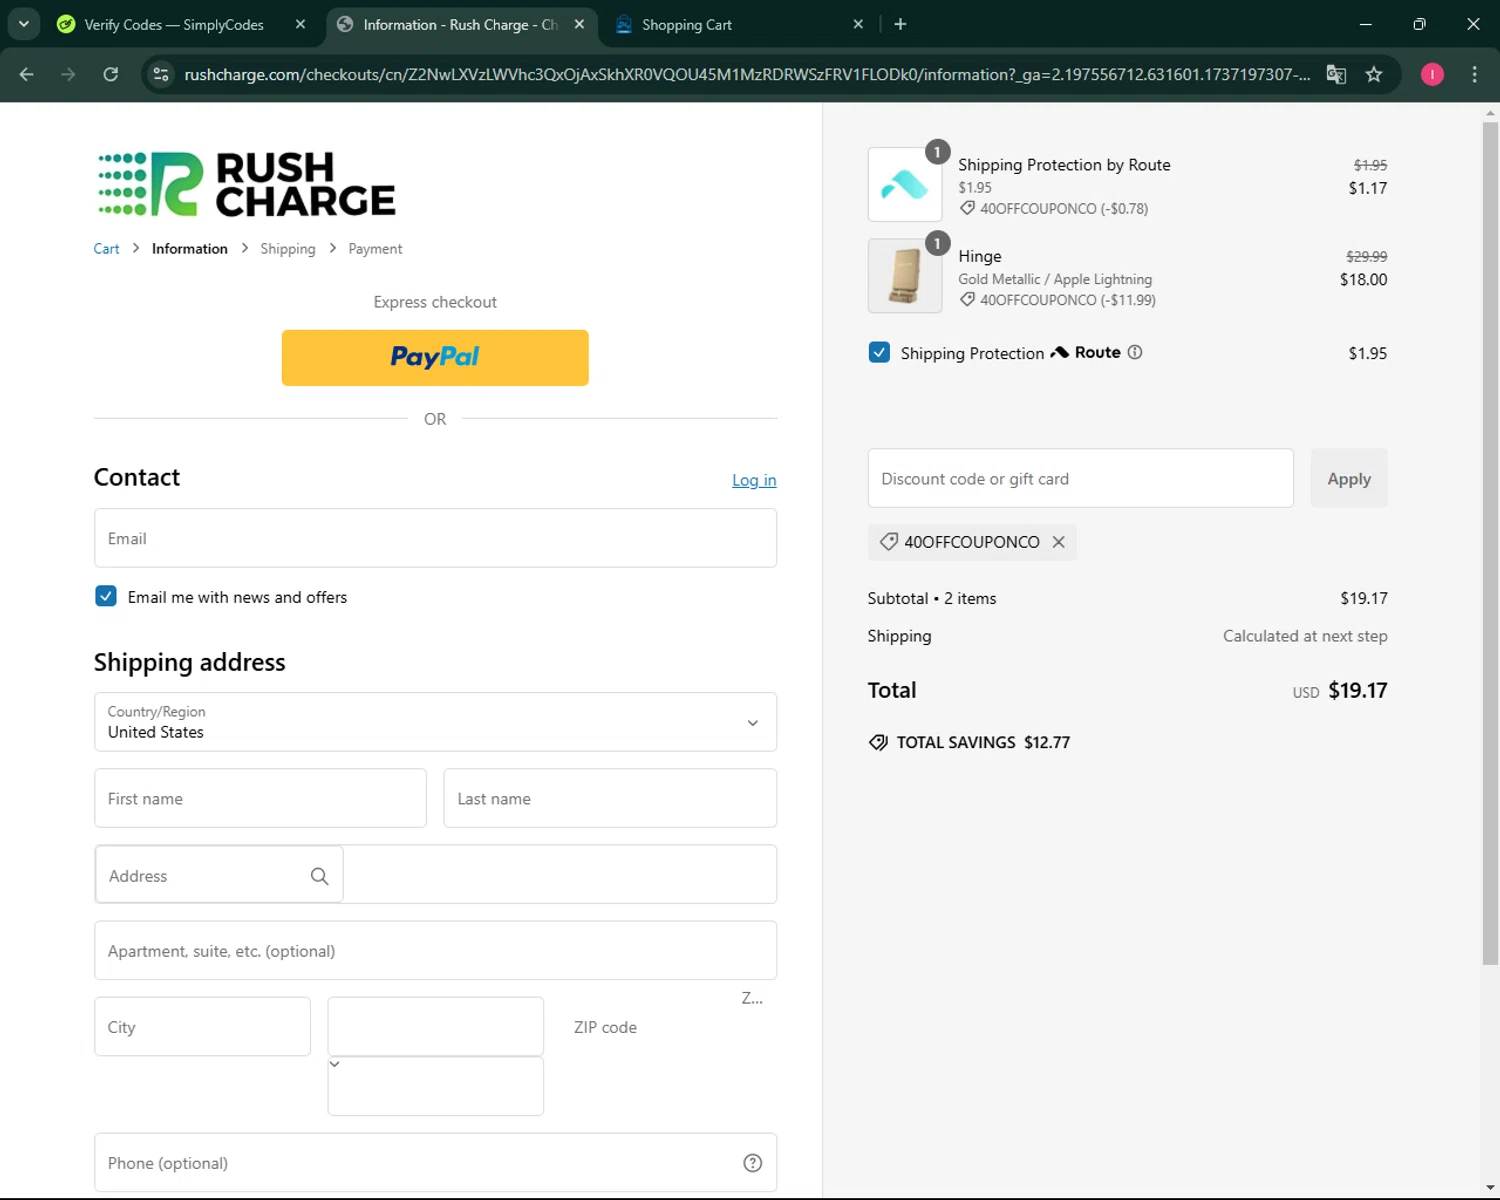Uncheck Email me with news and offers
The width and height of the screenshot is (1500, 1200).
pyautogui.click(x=106, y=596)
